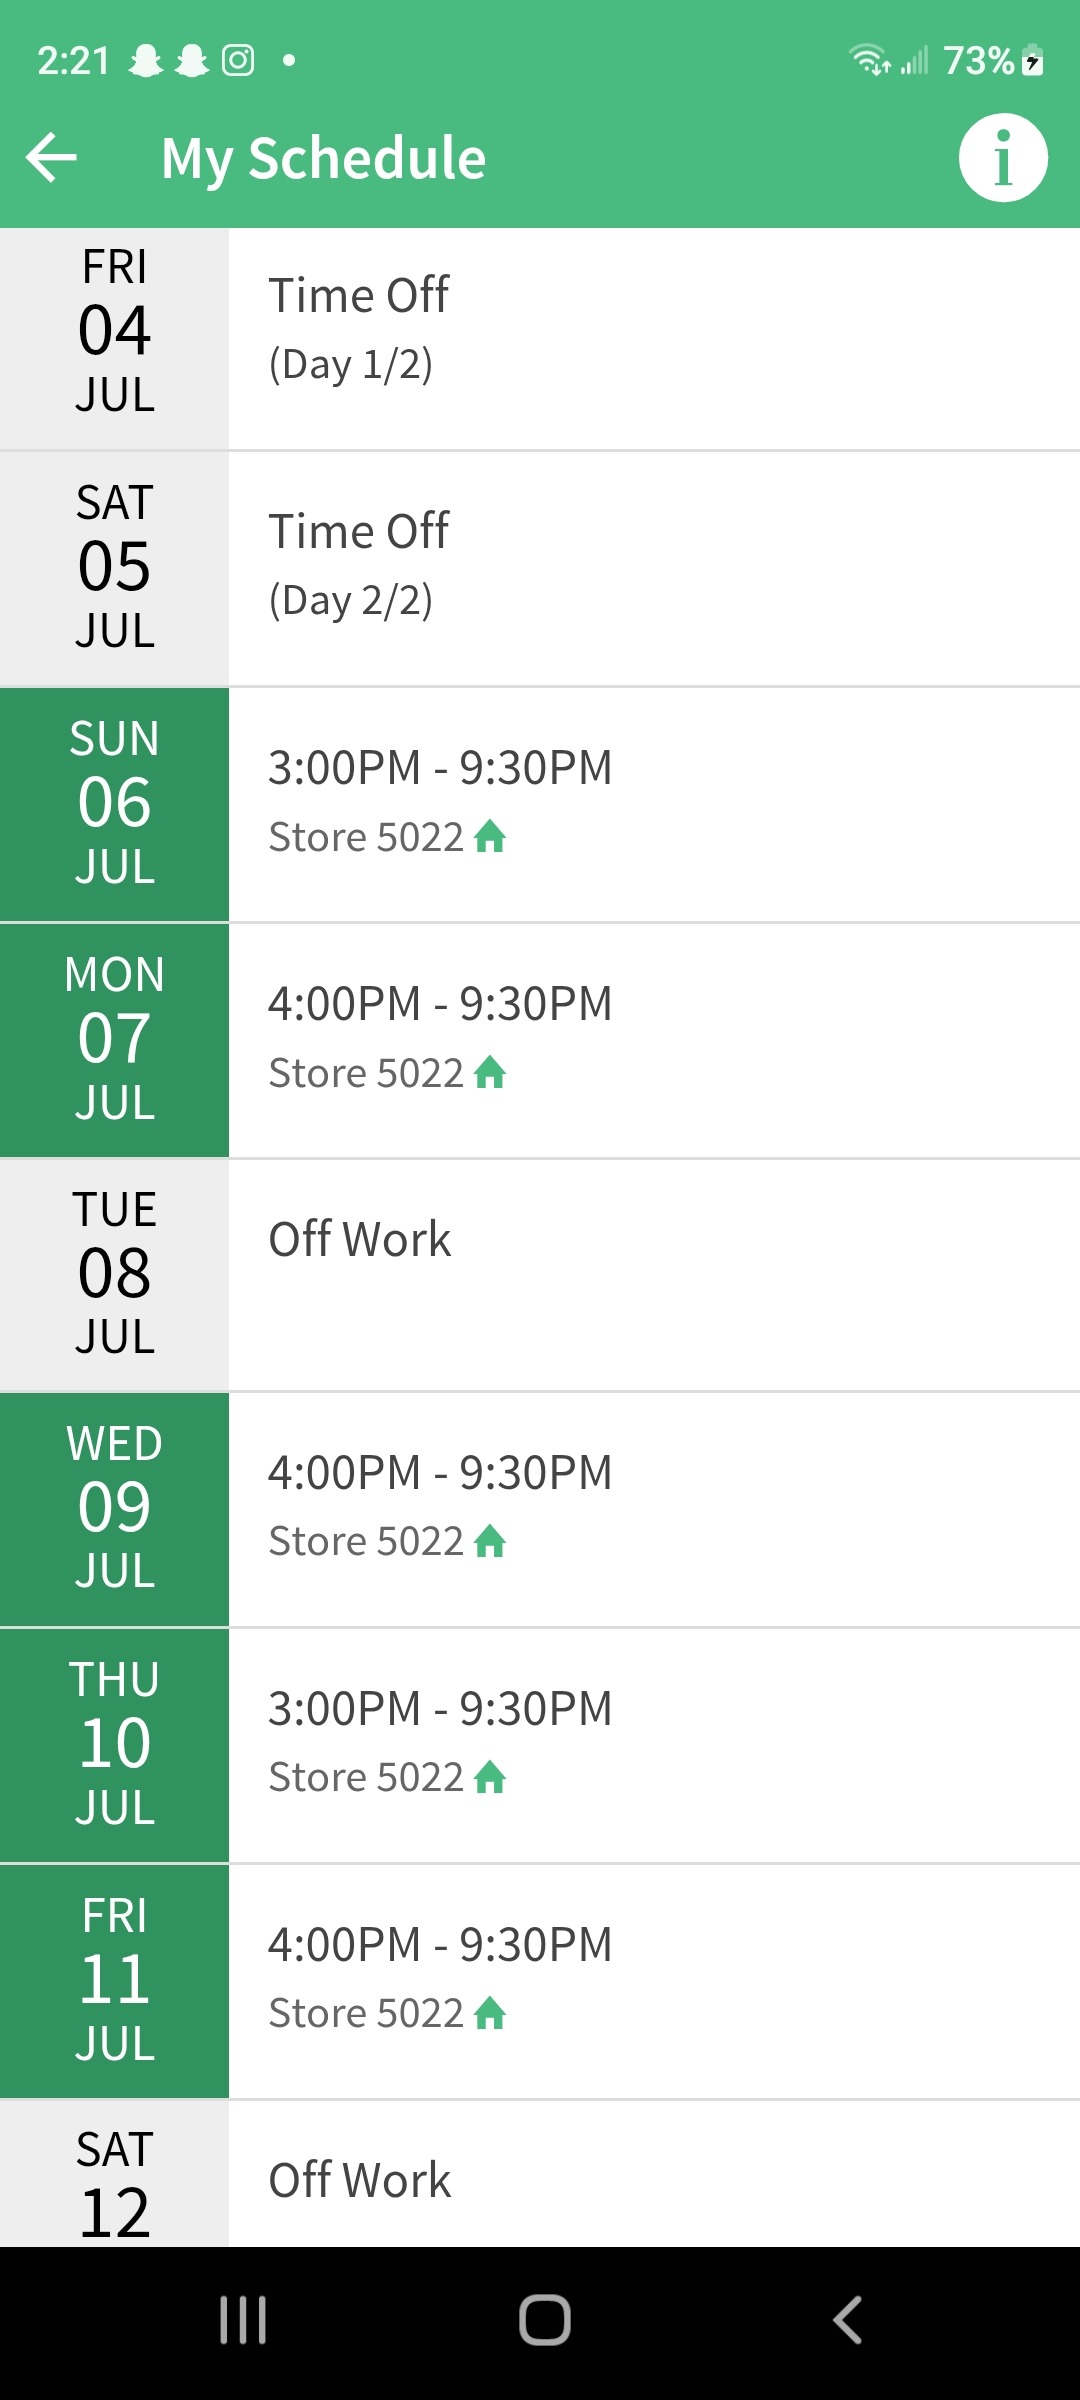Tap the home icon on Sunday's shift
Image resolution: width=1080 pixels, height=2400 pixels.
coord(490,836)
